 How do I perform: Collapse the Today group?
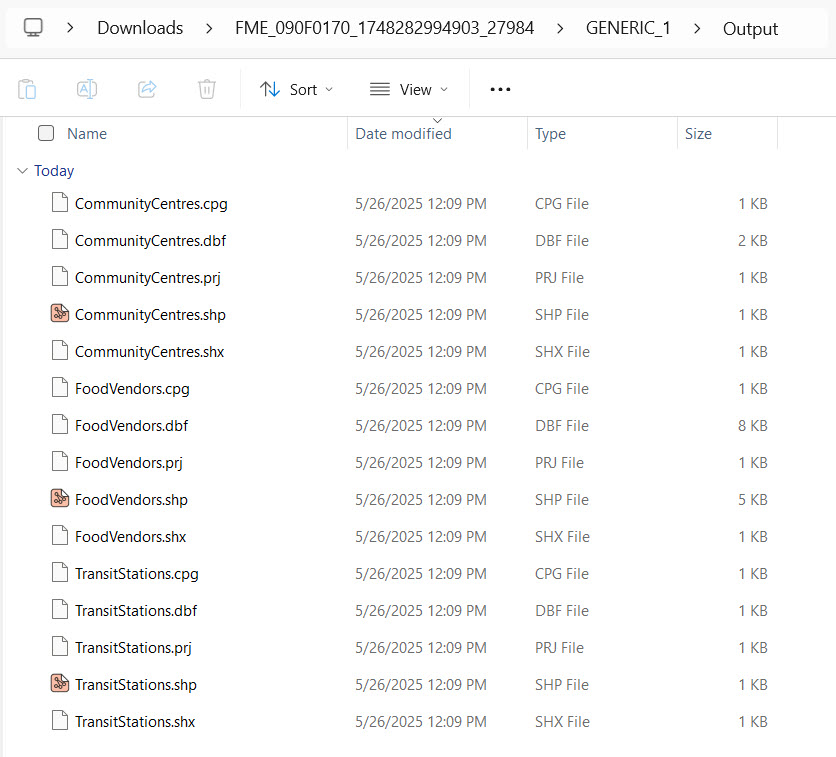point(22,171)
